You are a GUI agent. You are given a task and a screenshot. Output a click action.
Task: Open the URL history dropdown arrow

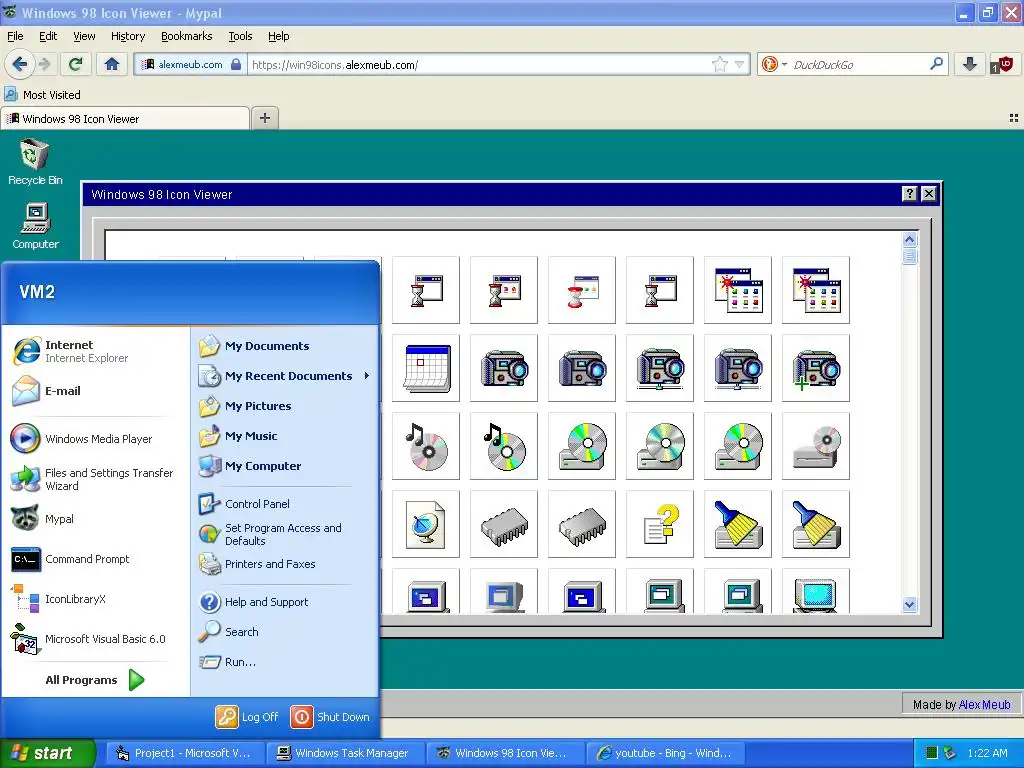pyautogui.click(x=739, y=64)
